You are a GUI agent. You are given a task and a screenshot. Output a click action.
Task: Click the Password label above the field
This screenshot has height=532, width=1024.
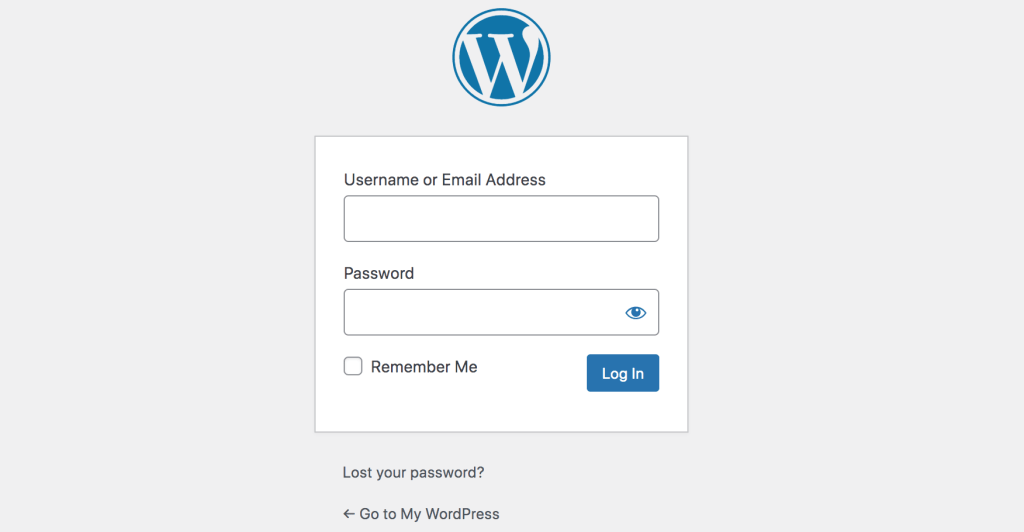coord(379,273)
